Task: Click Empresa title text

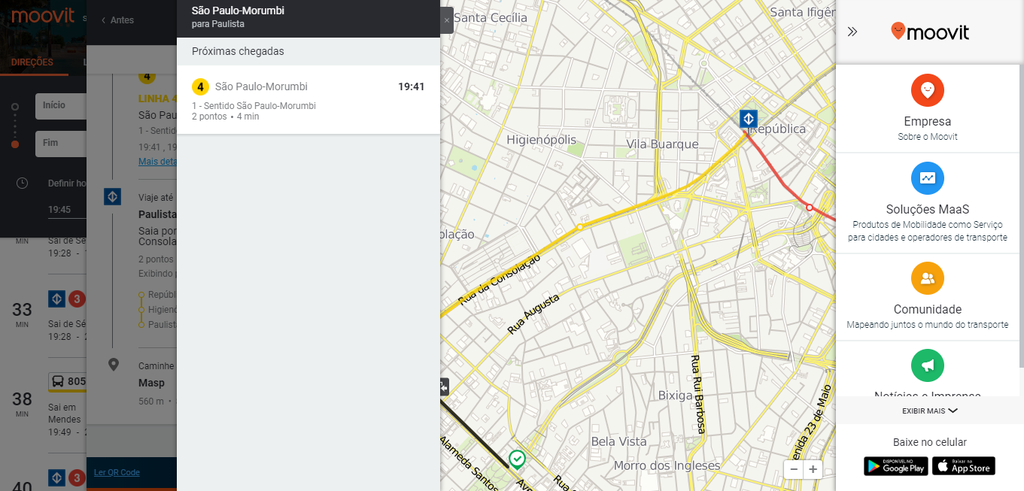Action: pyautogui.click(x=927, y=121)
